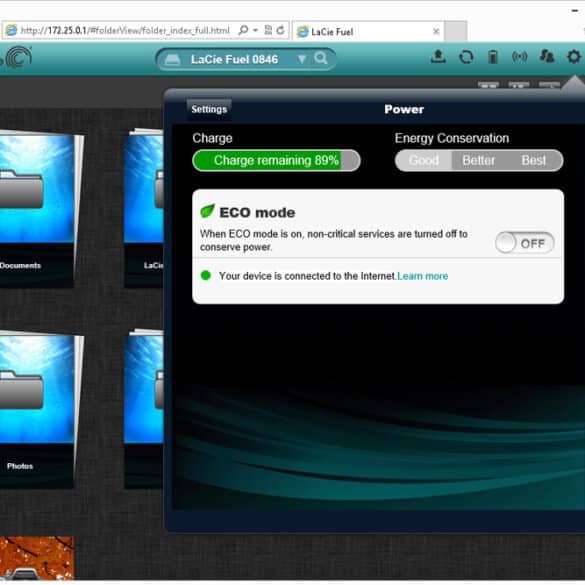Click the address bar search icon
Viewport: 585px width, 585px height.
[243, 30]
